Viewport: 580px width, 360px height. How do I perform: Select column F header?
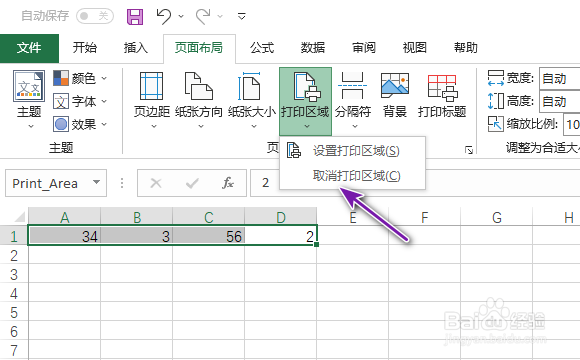click(425, 217)
